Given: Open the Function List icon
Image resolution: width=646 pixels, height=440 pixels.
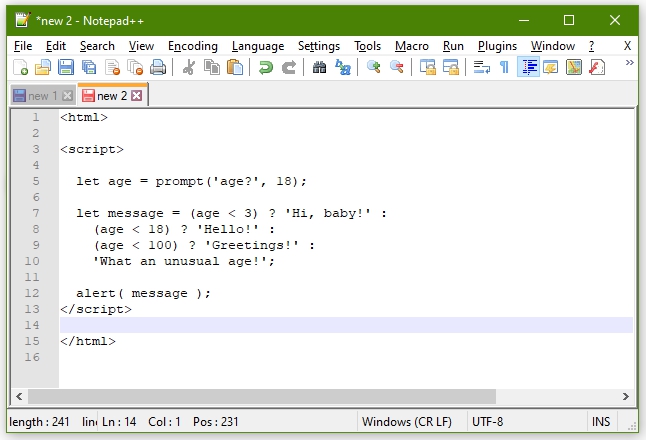Looking at the screenshot, I should pos(597,67).
